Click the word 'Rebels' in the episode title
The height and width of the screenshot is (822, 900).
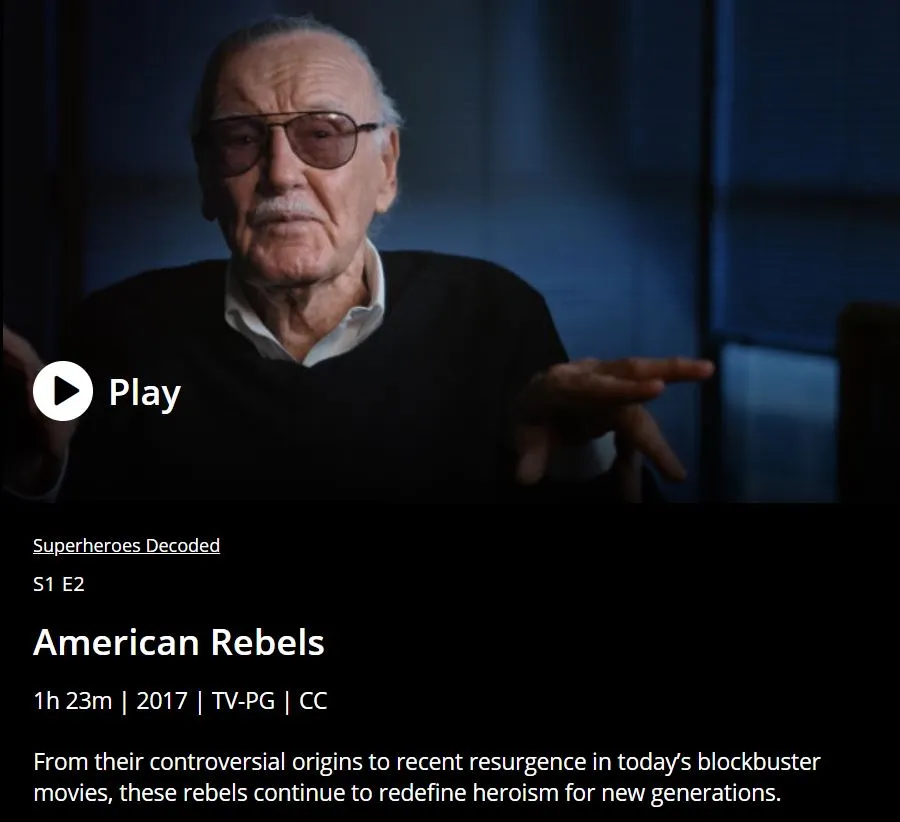tap(267, 642)
